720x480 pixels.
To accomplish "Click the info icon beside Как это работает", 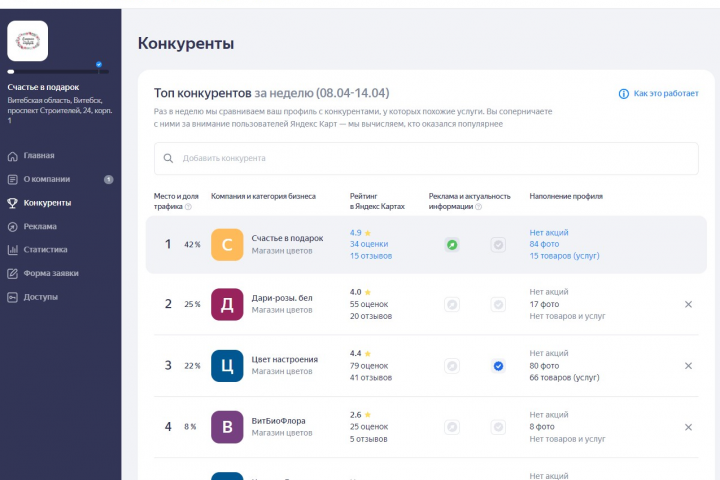I will (x=624, y=94).
